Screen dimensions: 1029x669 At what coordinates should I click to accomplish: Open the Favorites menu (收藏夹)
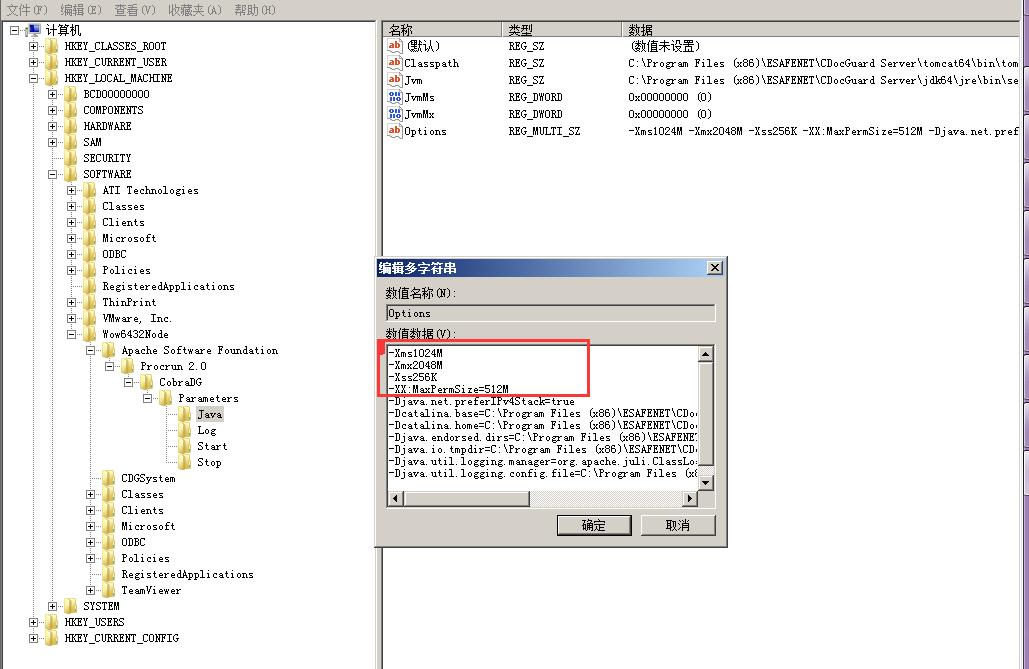194,9
